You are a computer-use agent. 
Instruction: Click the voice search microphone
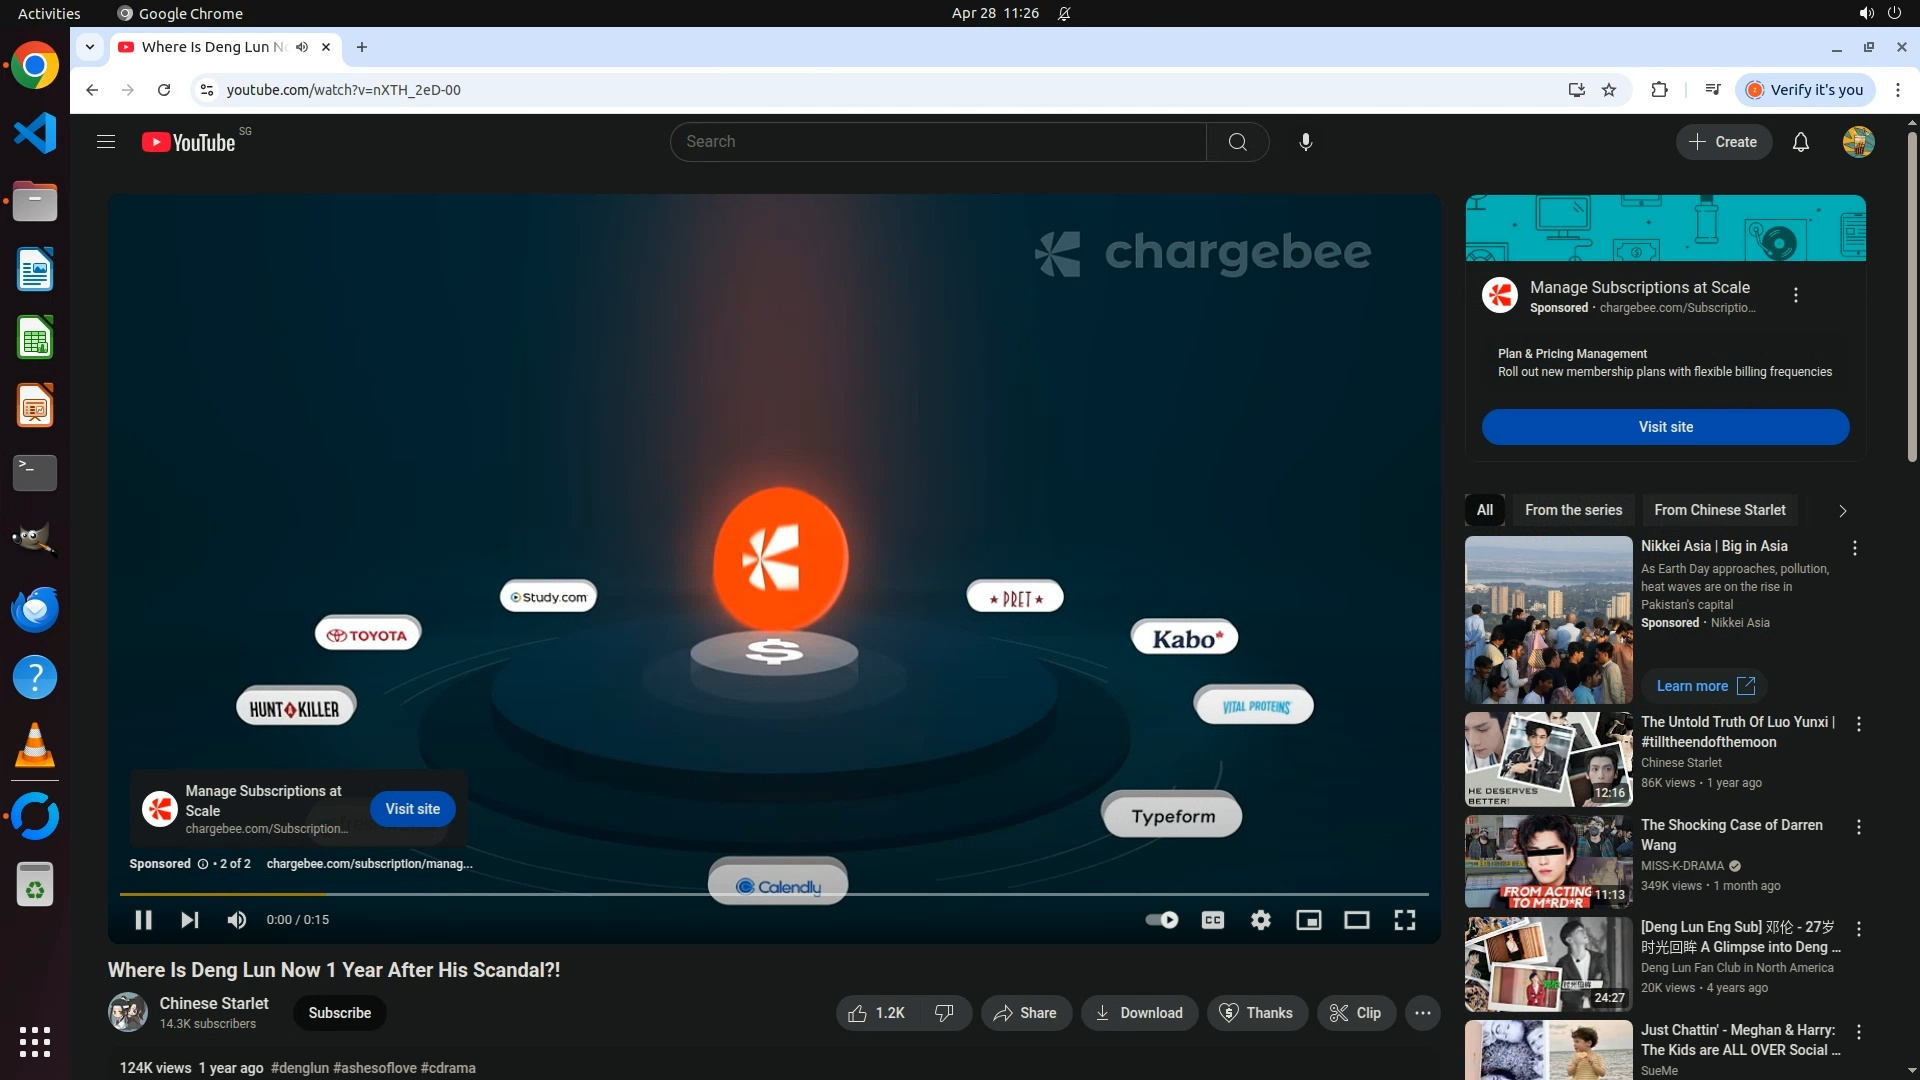tap(1305, 142)
